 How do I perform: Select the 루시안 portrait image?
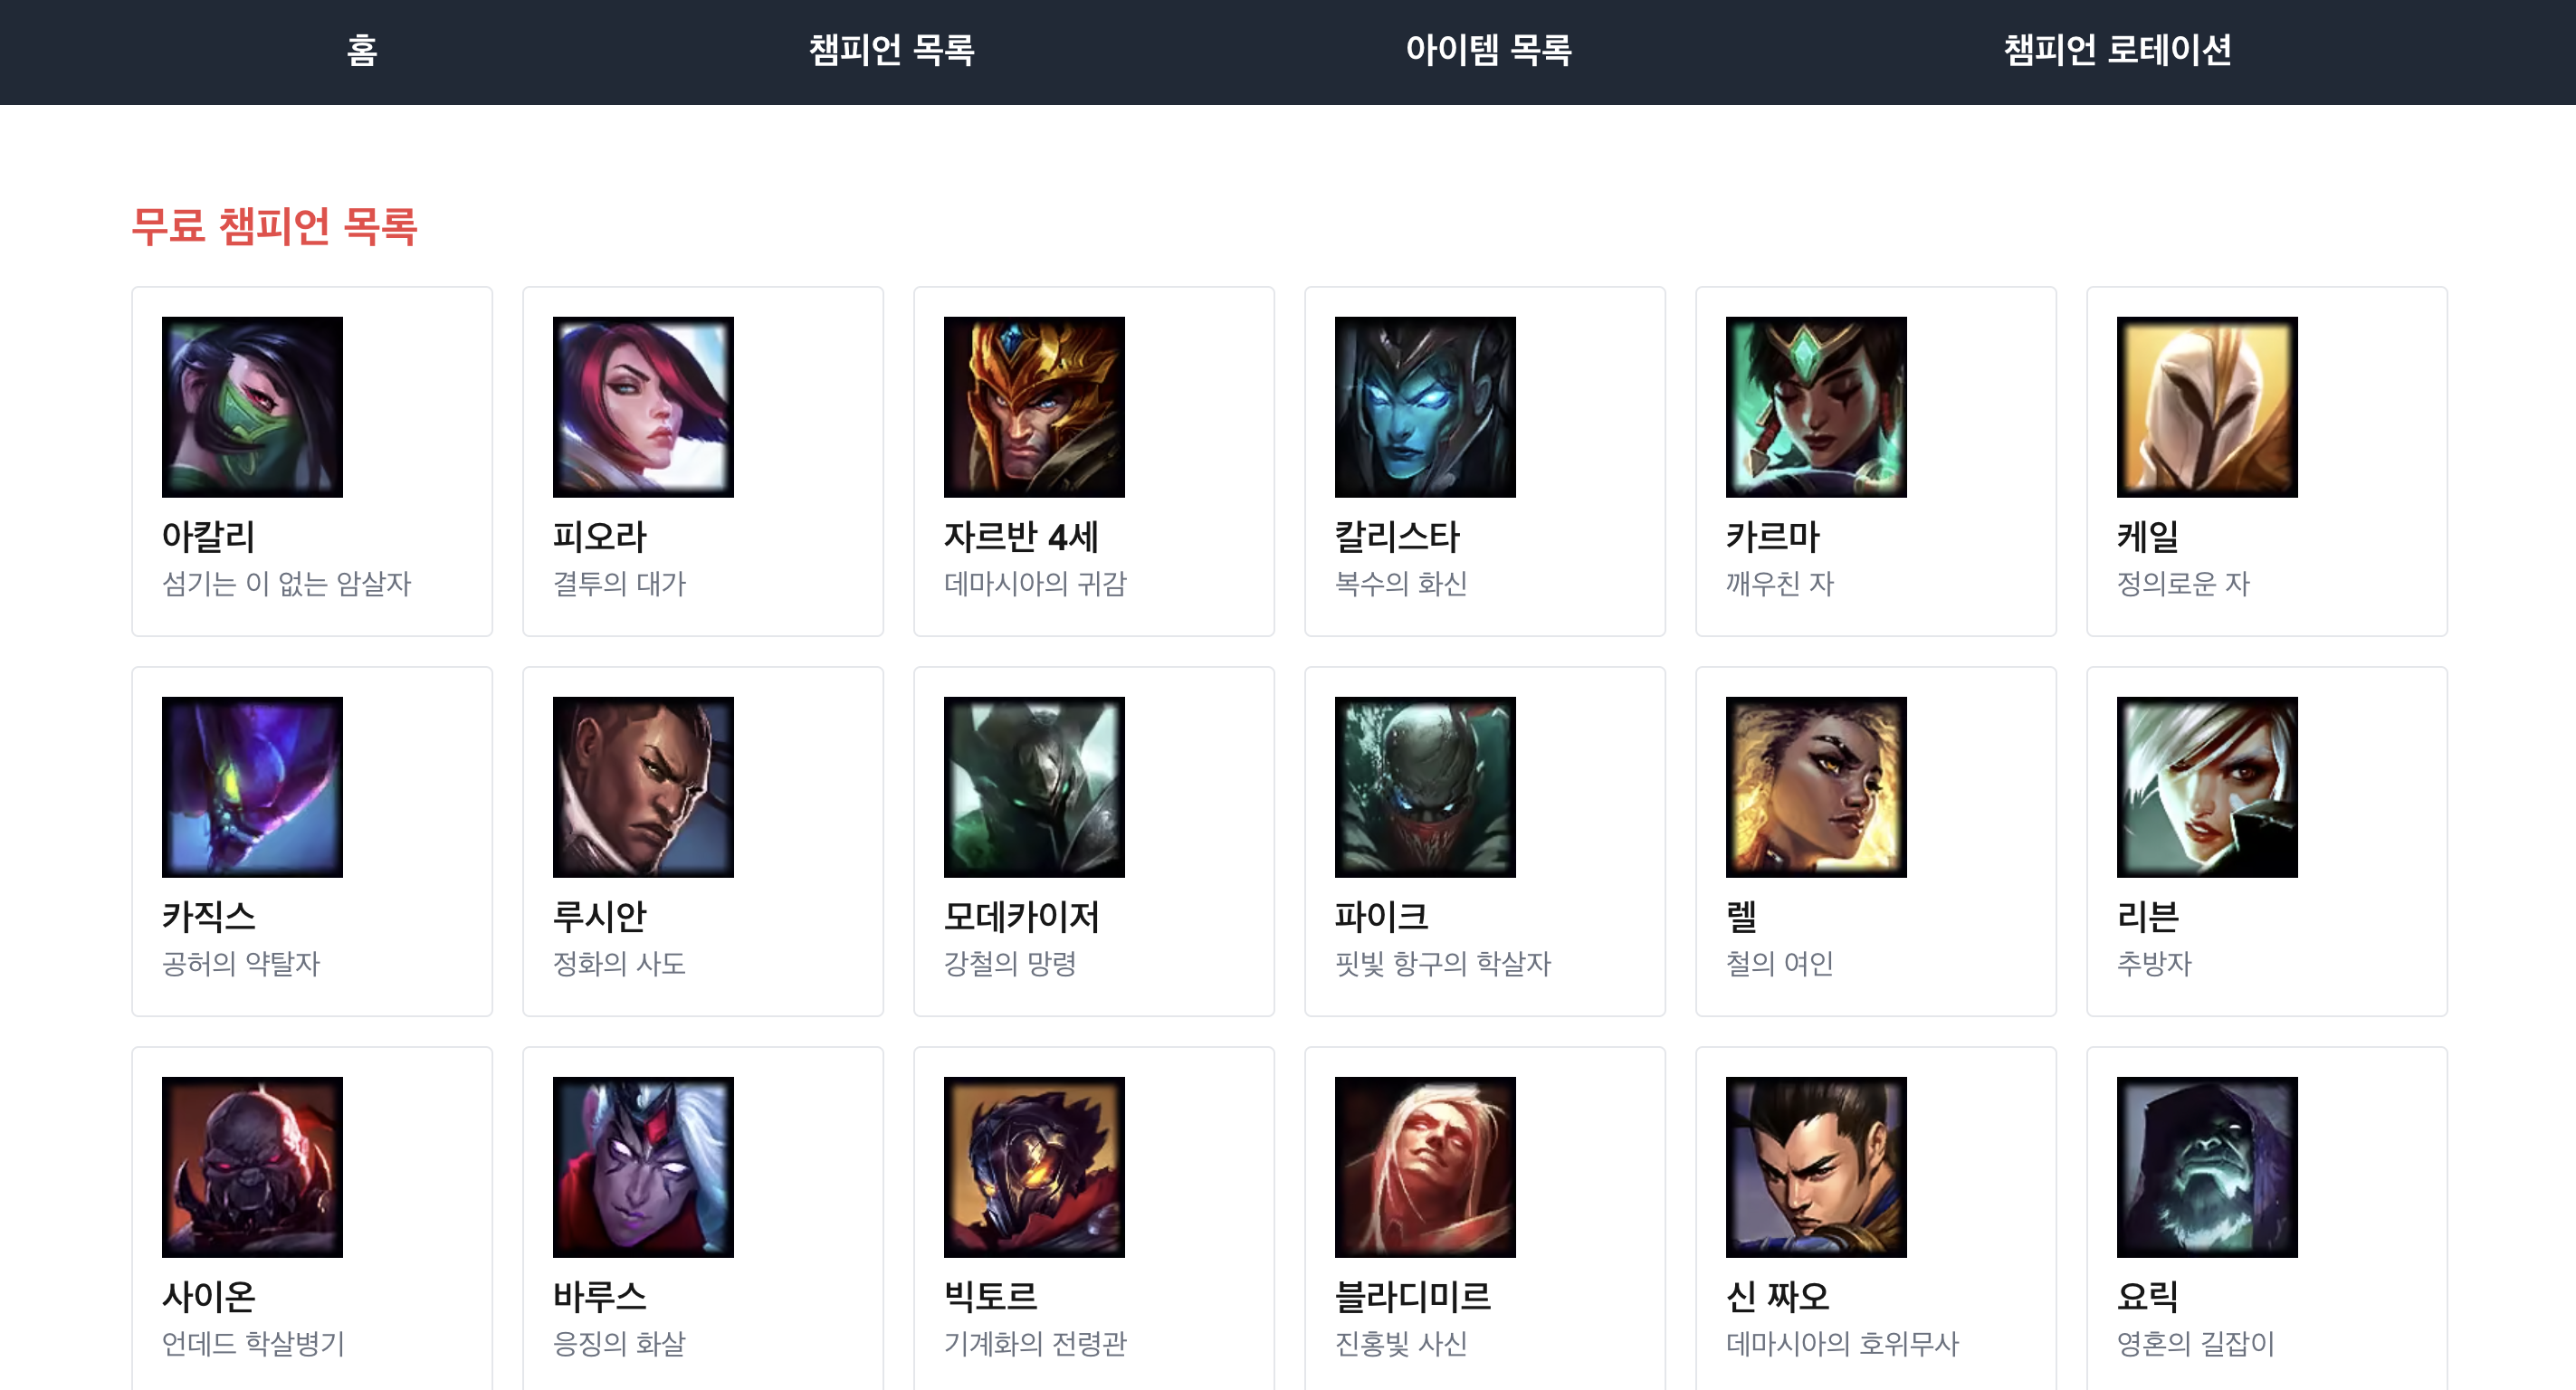643,787
